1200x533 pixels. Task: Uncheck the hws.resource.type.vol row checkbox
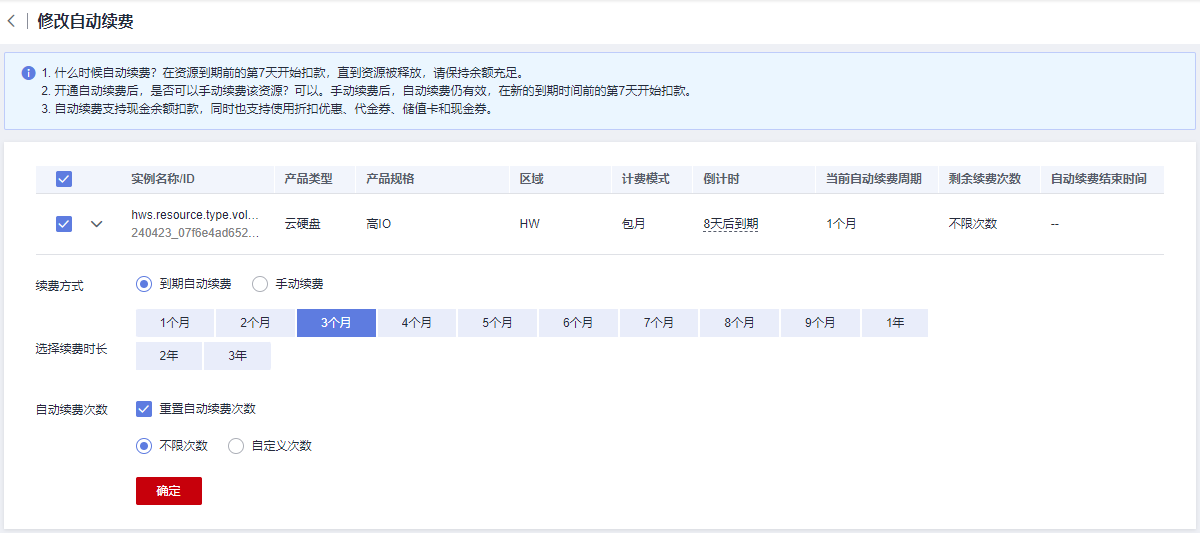[x=64, y=224]
